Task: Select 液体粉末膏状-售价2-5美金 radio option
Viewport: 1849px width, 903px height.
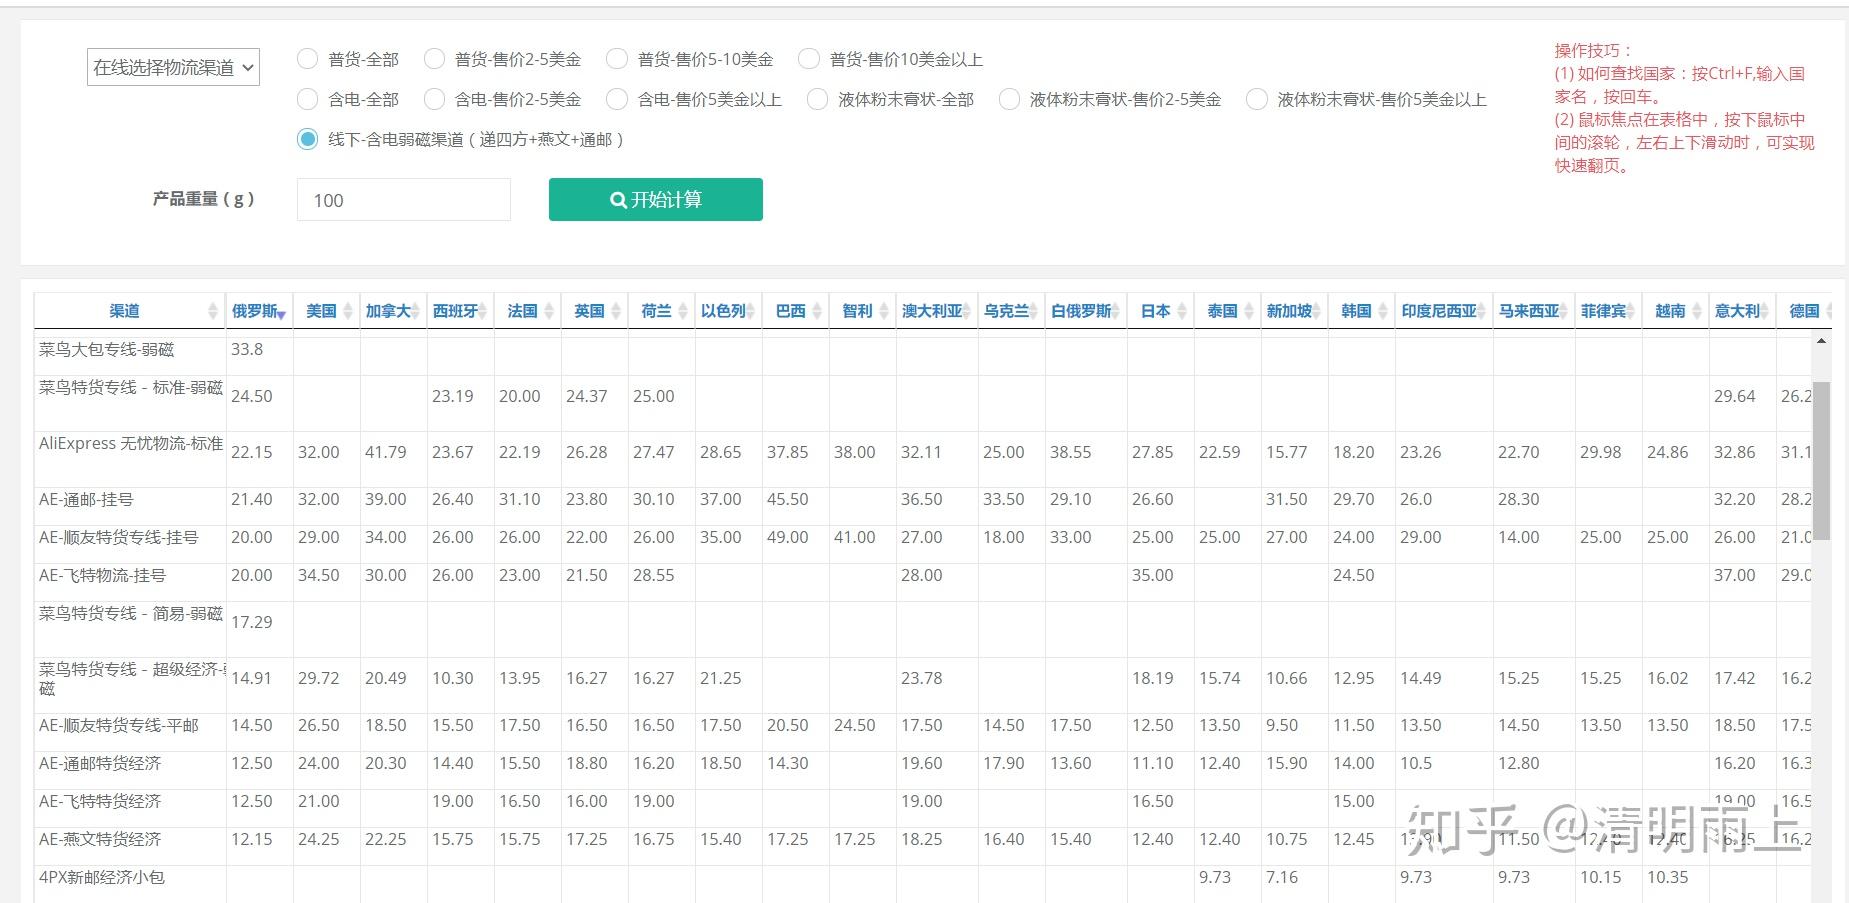Action: pyautogui.click(x=1009, y=99)
